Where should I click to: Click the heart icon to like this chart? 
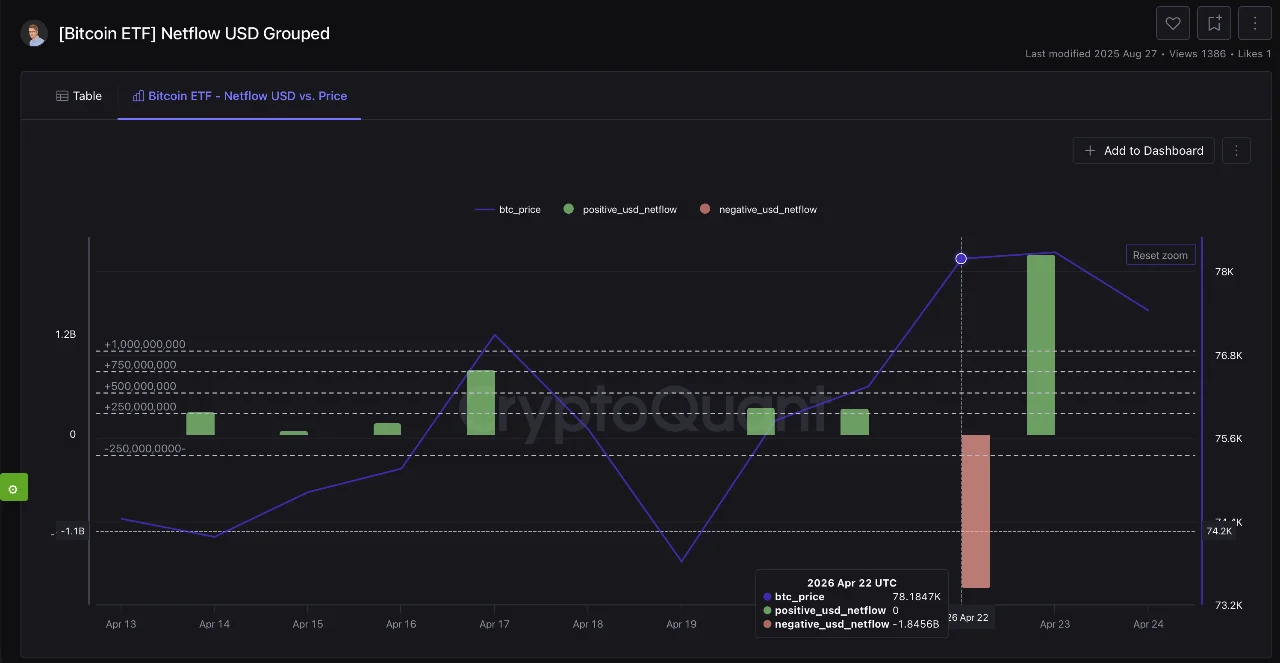pyautogui.click(x=1172, y=22)
